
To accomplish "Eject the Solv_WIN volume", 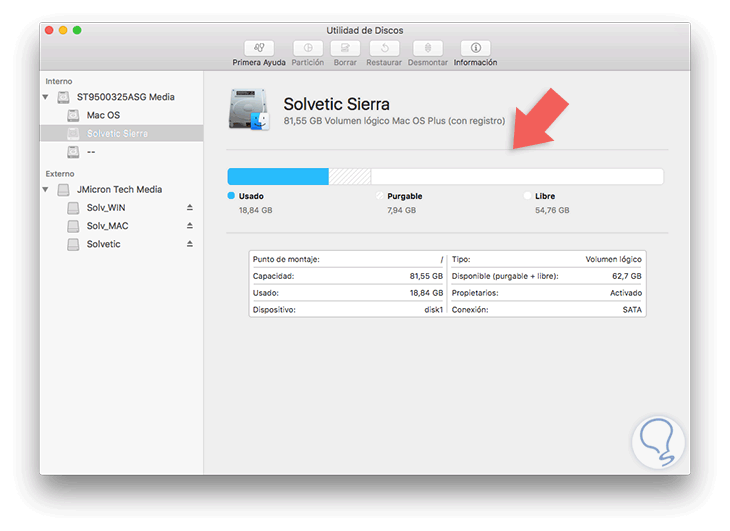I will pos(190,207).
